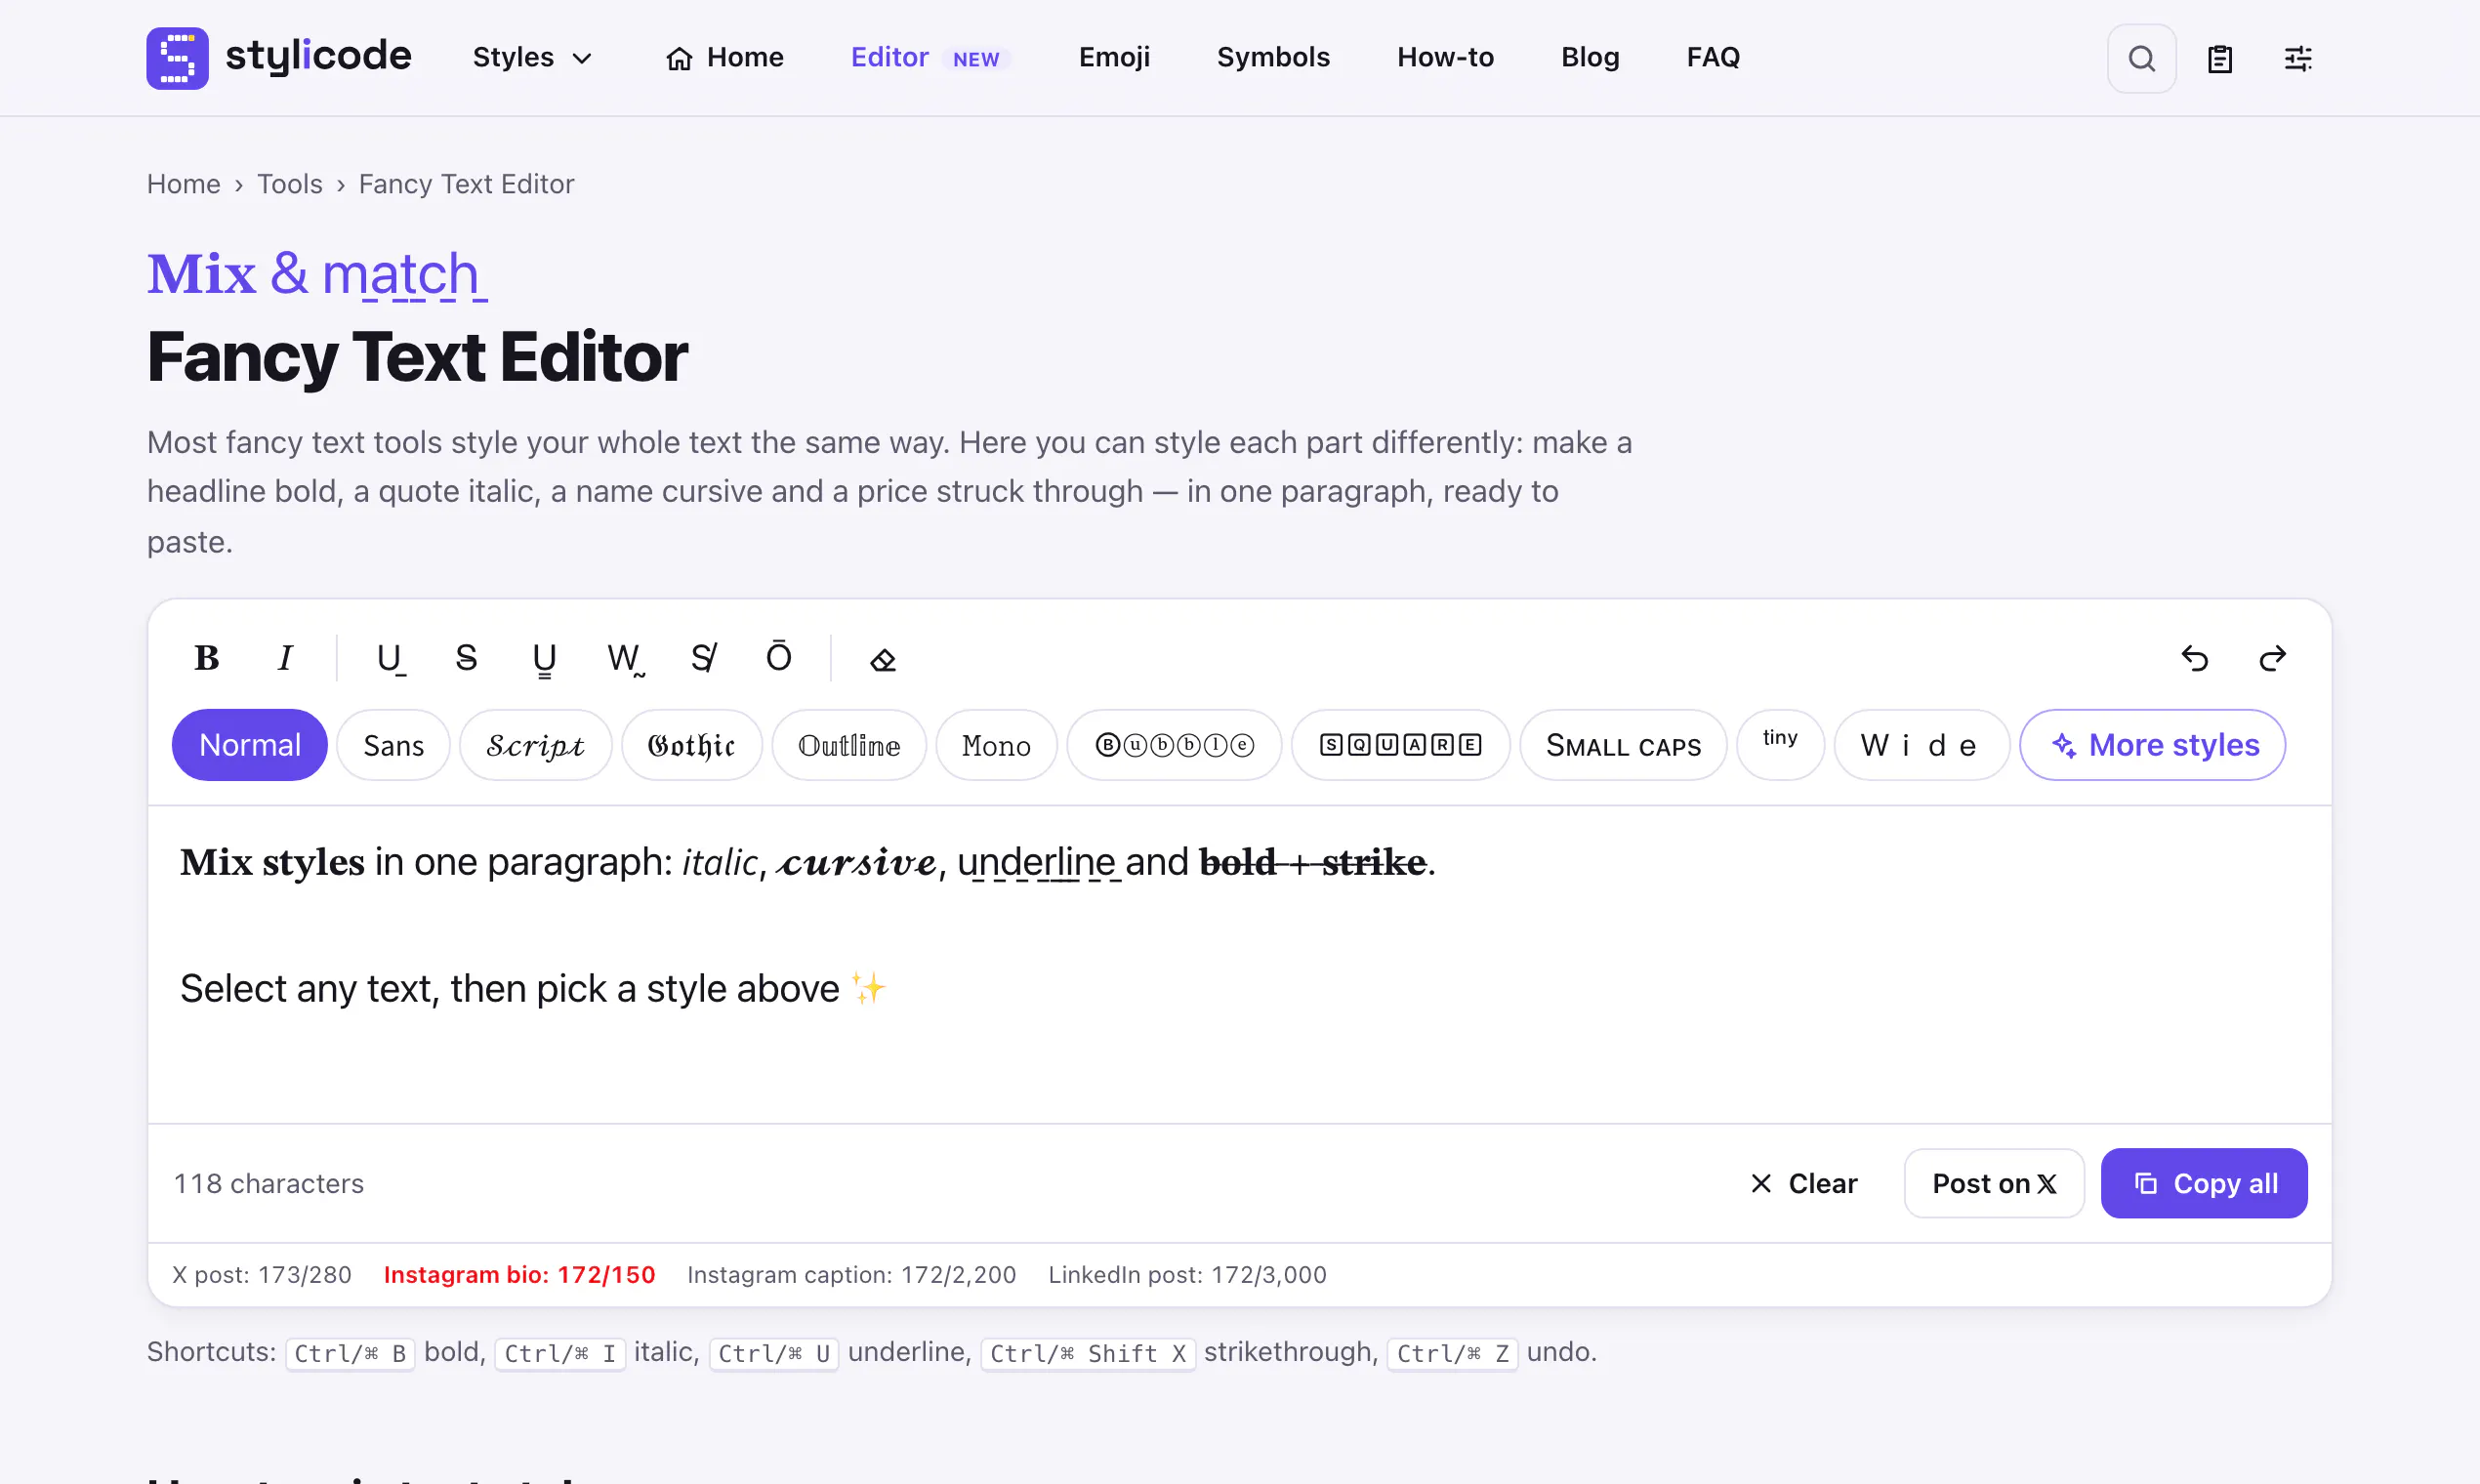Click Post on X button

pos(1994,1183)
